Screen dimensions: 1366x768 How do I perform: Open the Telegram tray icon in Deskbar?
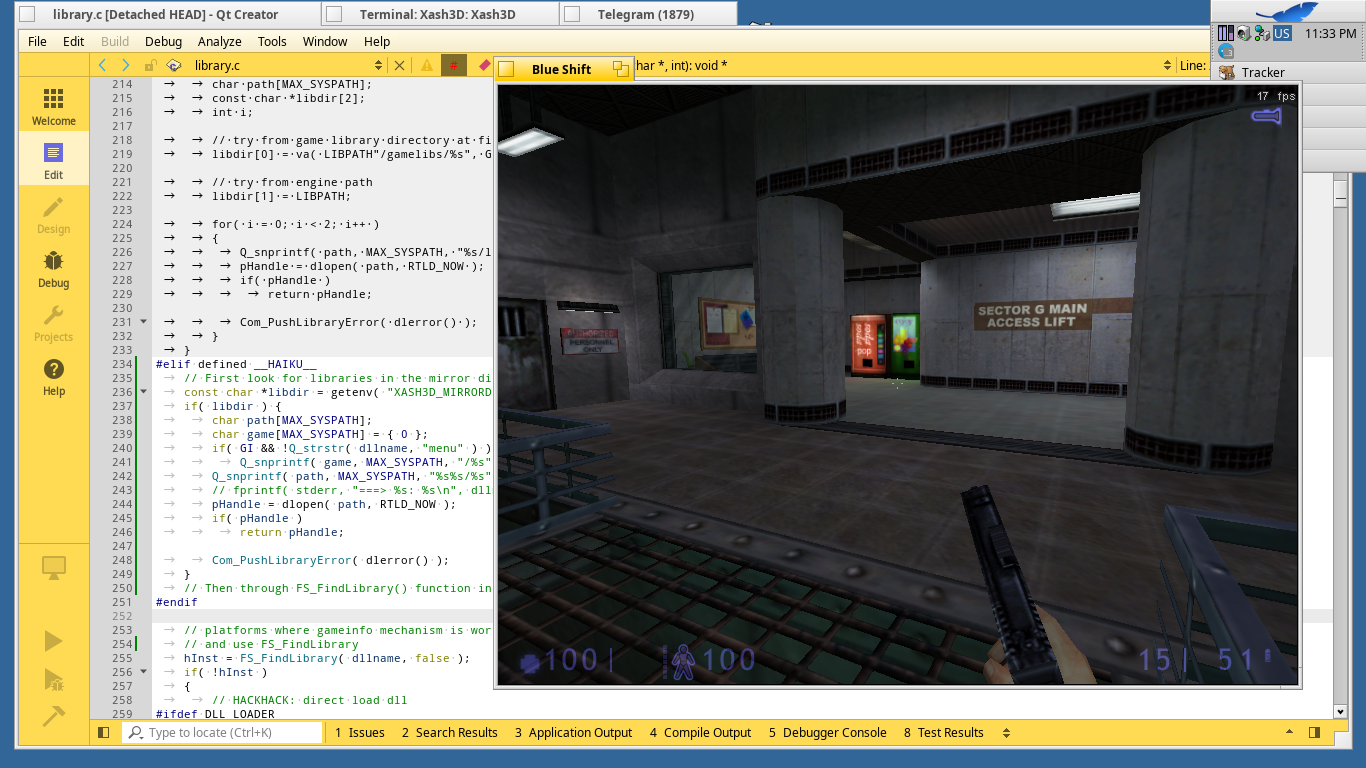click(x=1225, y=50)
